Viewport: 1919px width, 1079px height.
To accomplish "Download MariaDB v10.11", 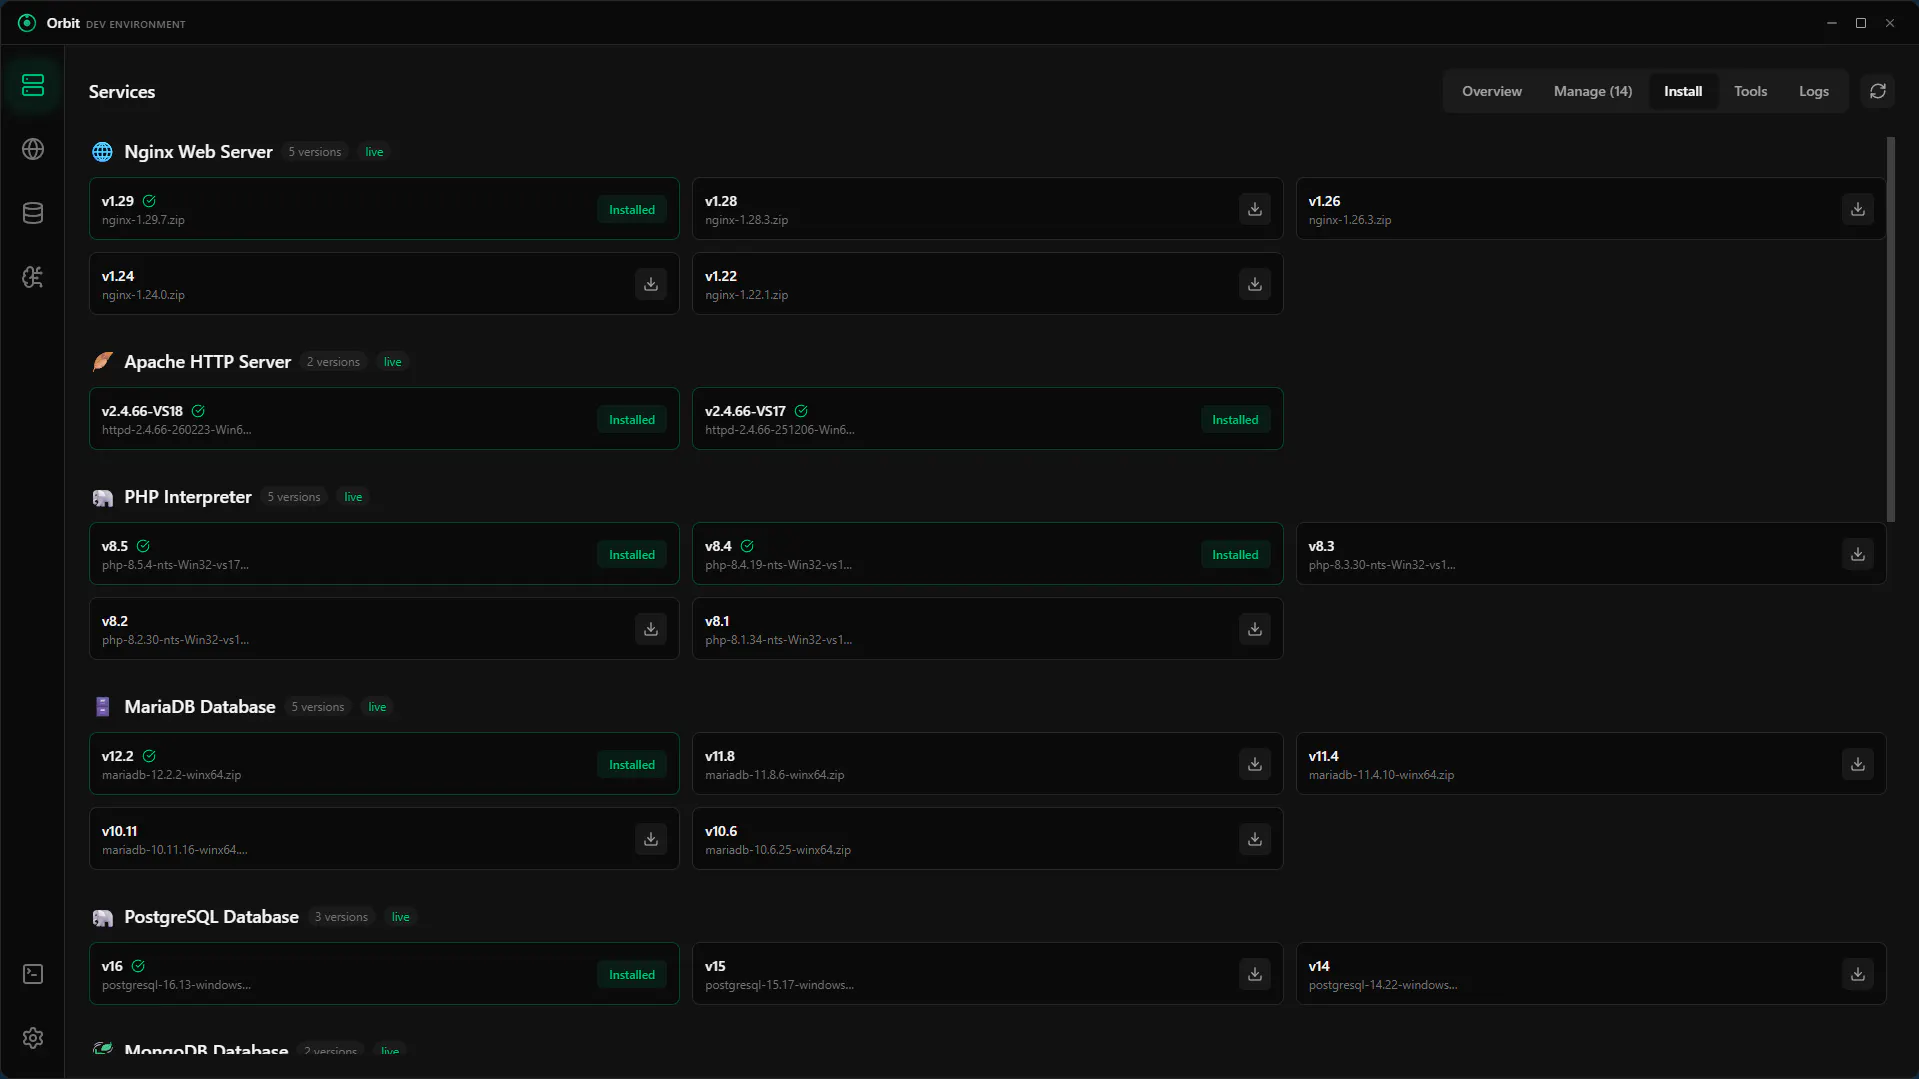I will 651,839.
